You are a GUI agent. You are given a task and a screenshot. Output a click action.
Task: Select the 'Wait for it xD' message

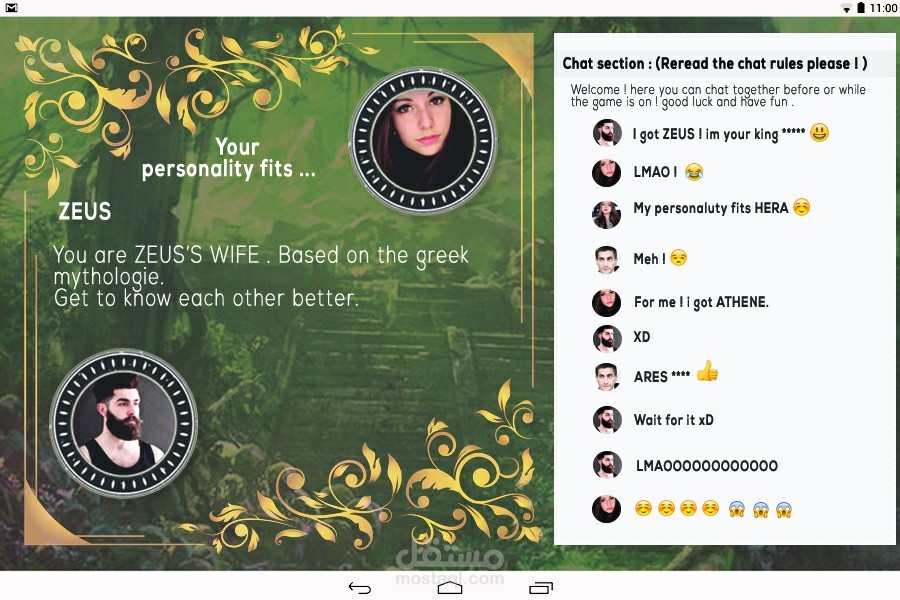click(673, 420)
